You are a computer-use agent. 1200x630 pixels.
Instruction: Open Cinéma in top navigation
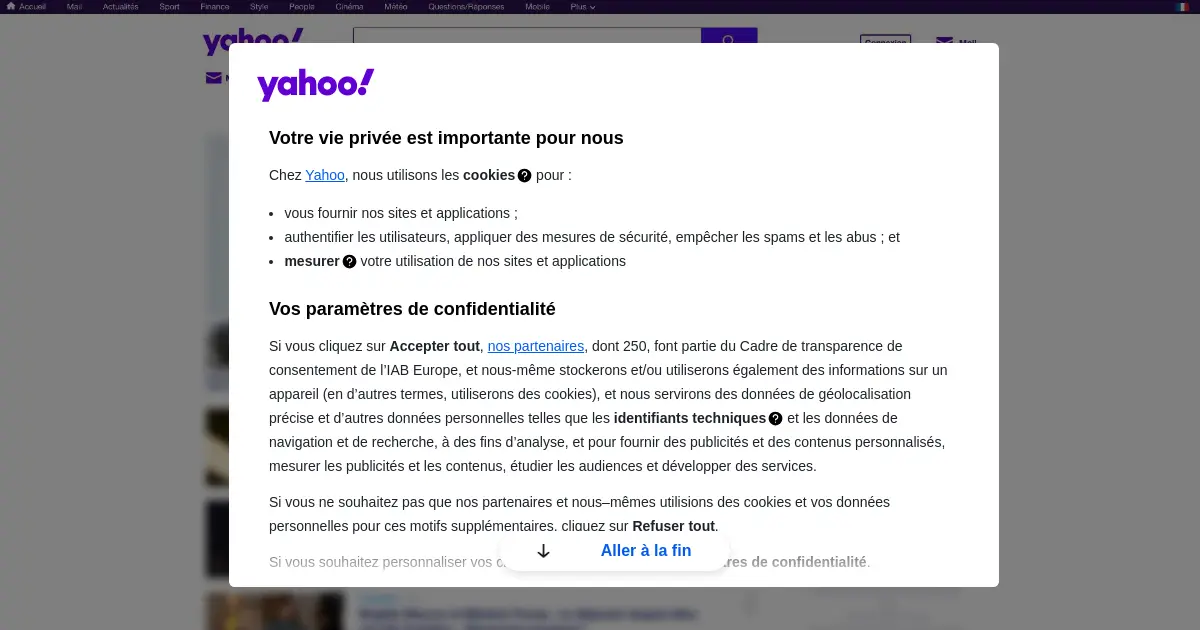coord(349,6)
